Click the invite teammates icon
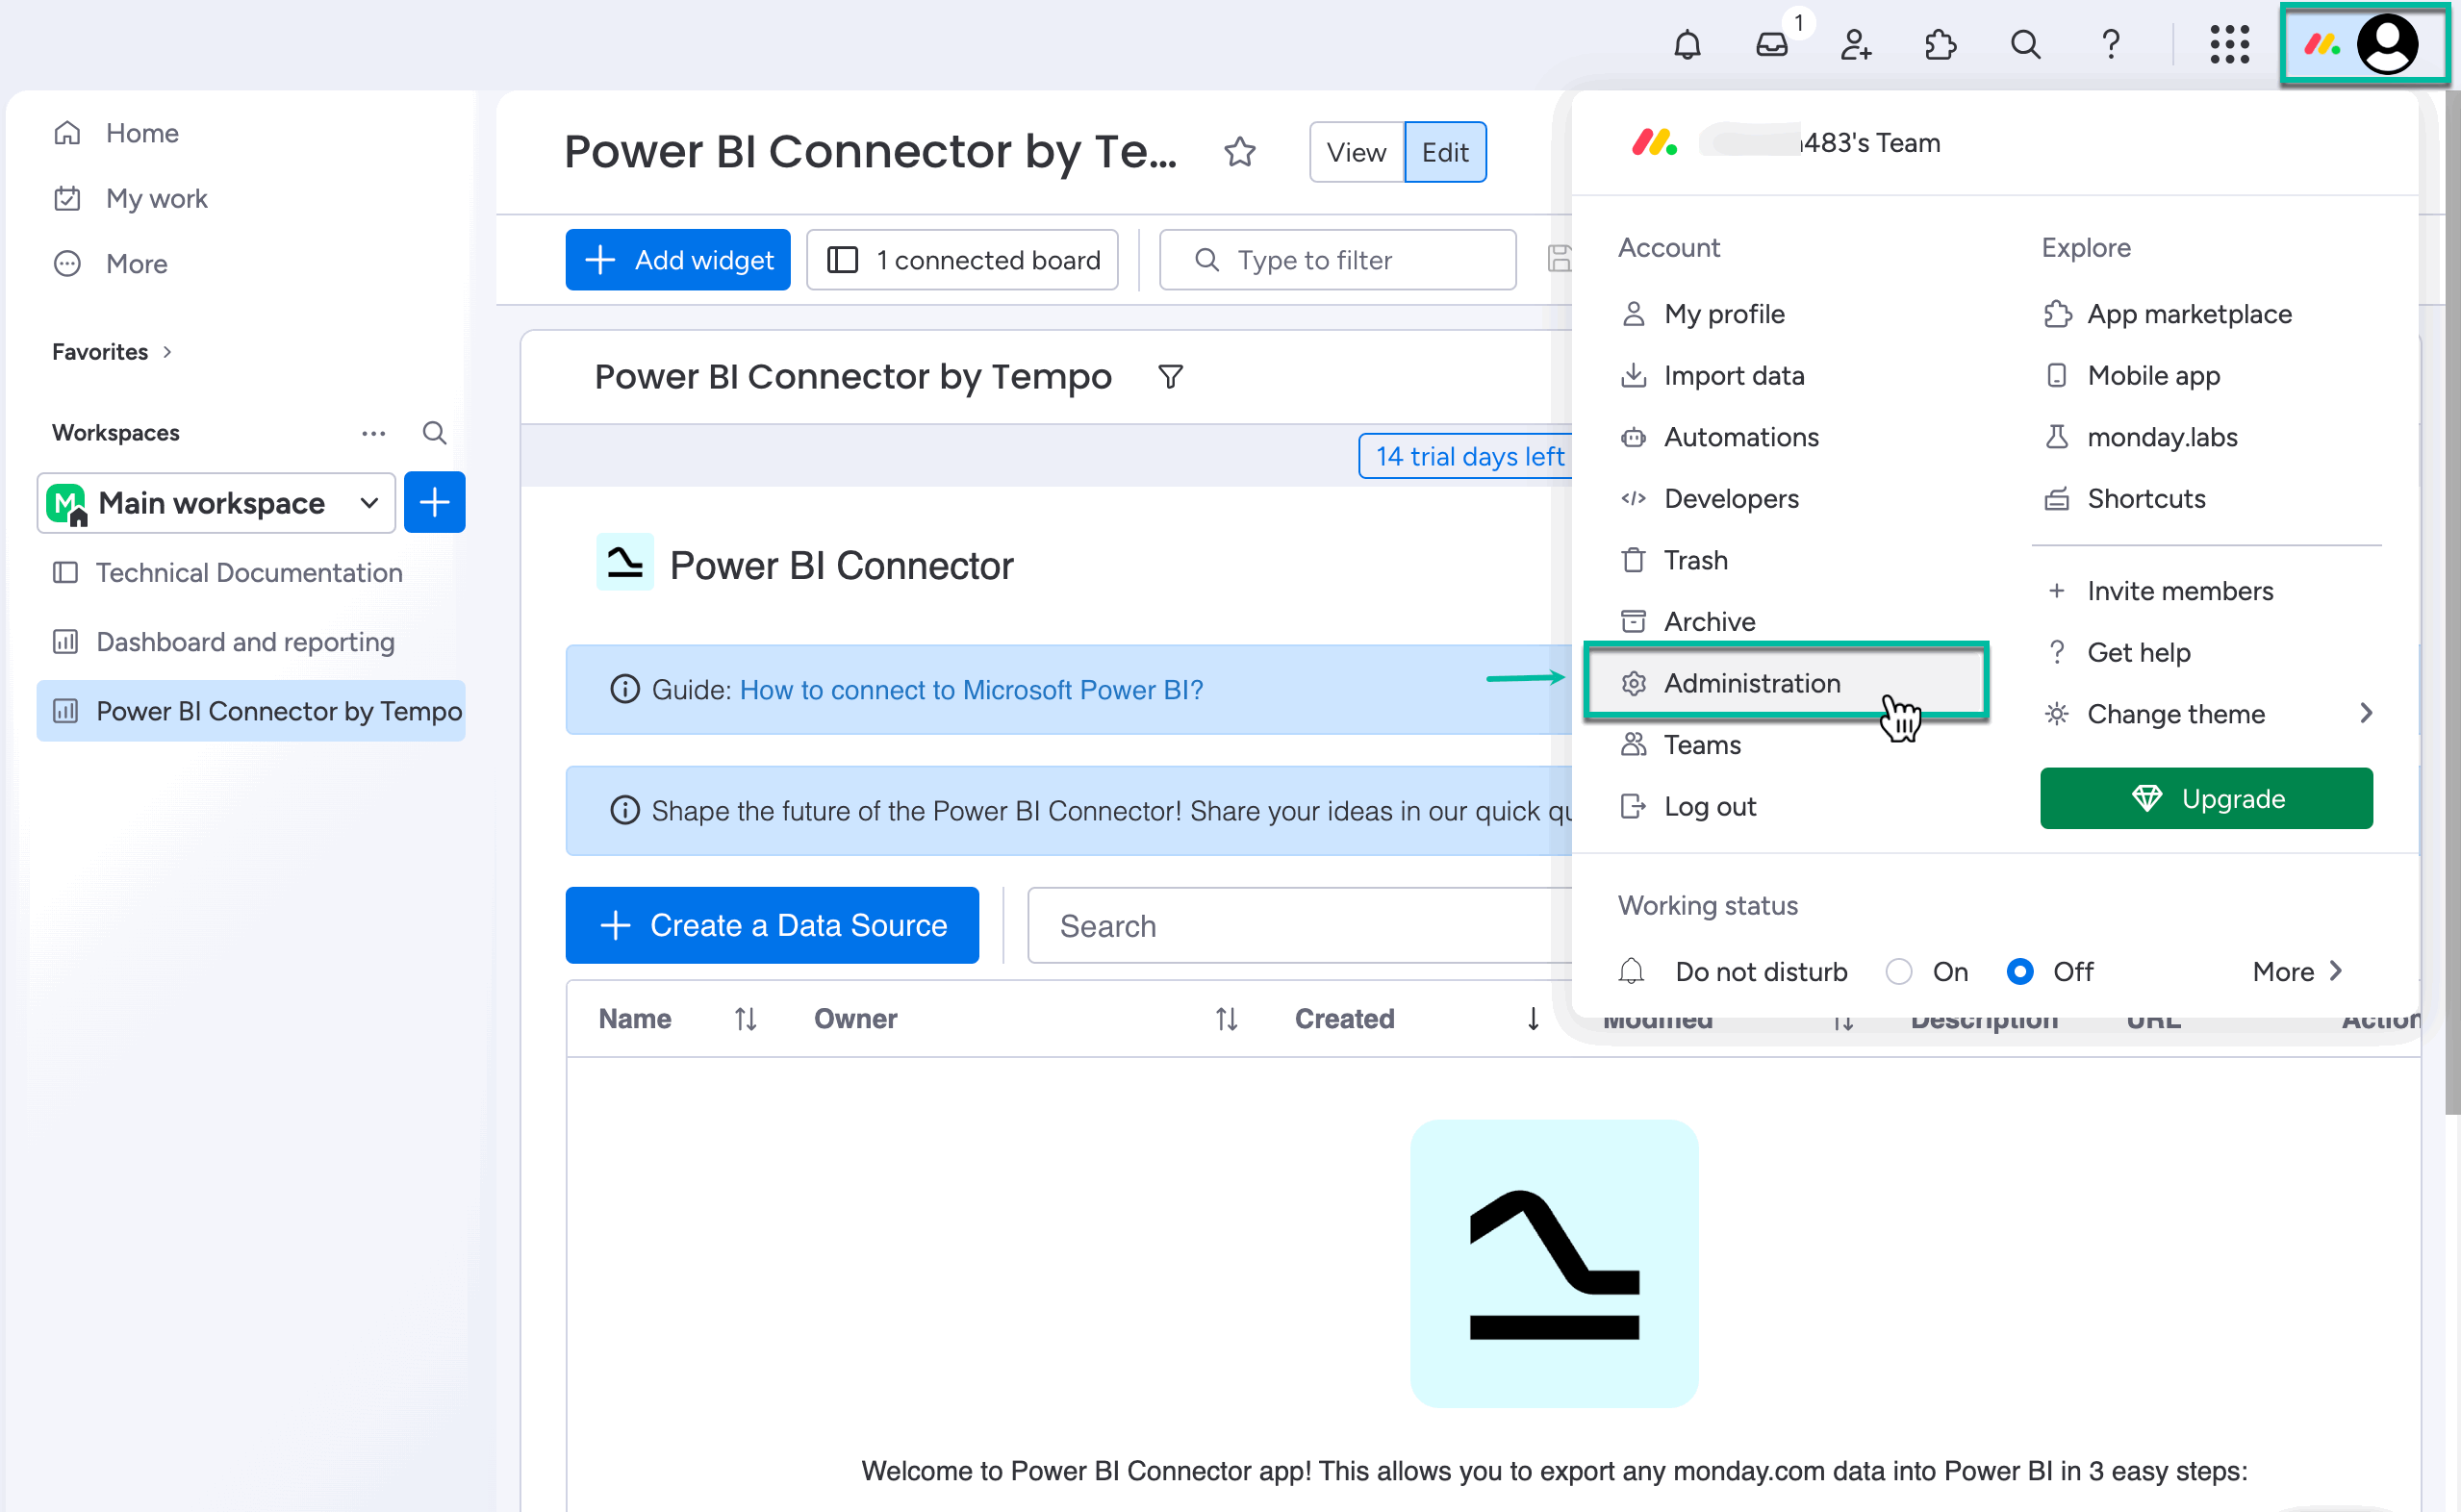The height and width of the screenshot is (1512, 2461). (1855, 44)
